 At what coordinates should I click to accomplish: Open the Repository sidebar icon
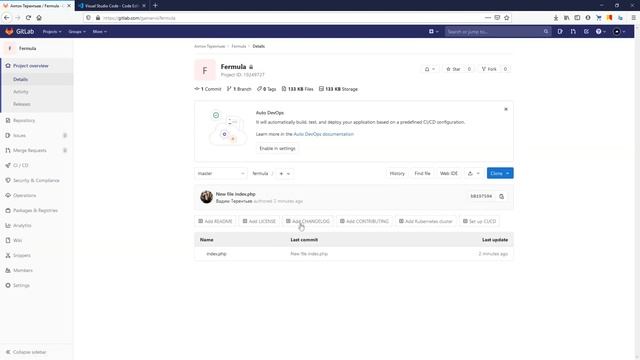point(8,120)
